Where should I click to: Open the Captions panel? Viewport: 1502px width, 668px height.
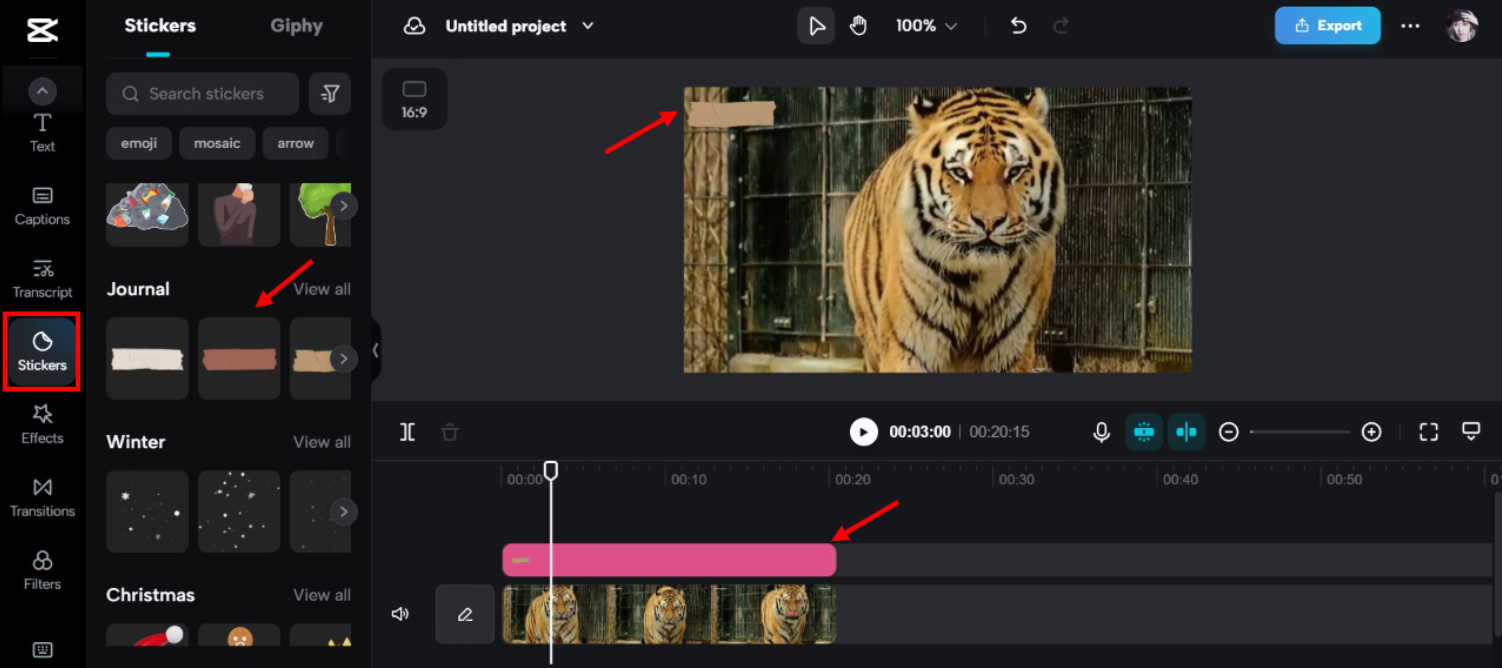pyautogui.click(x=42, y=206)
